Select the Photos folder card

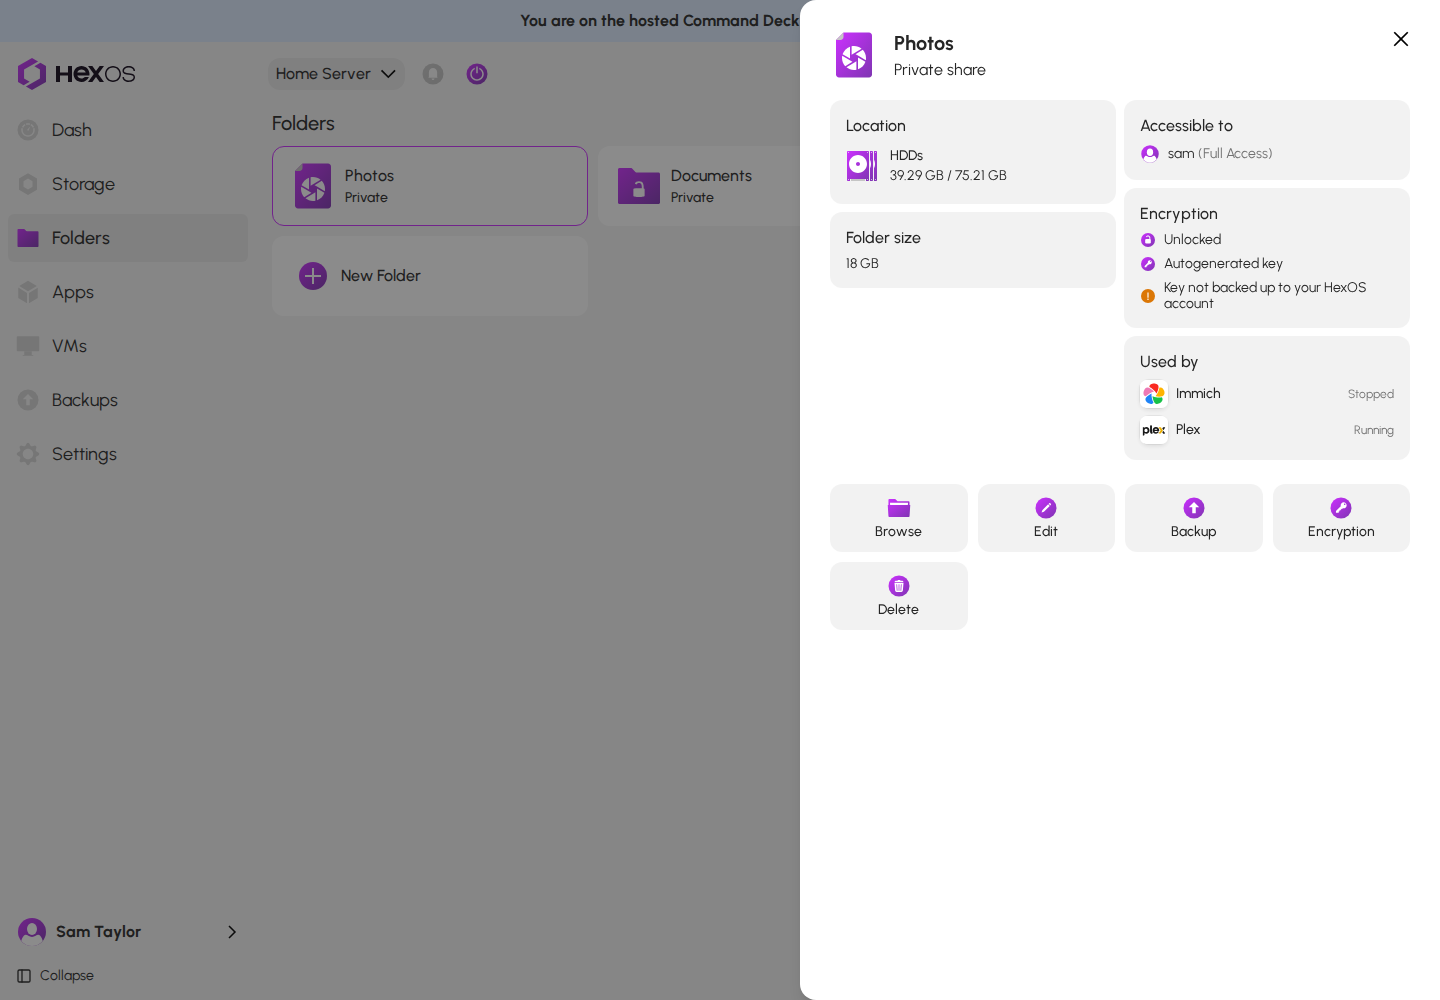[430, 186]
